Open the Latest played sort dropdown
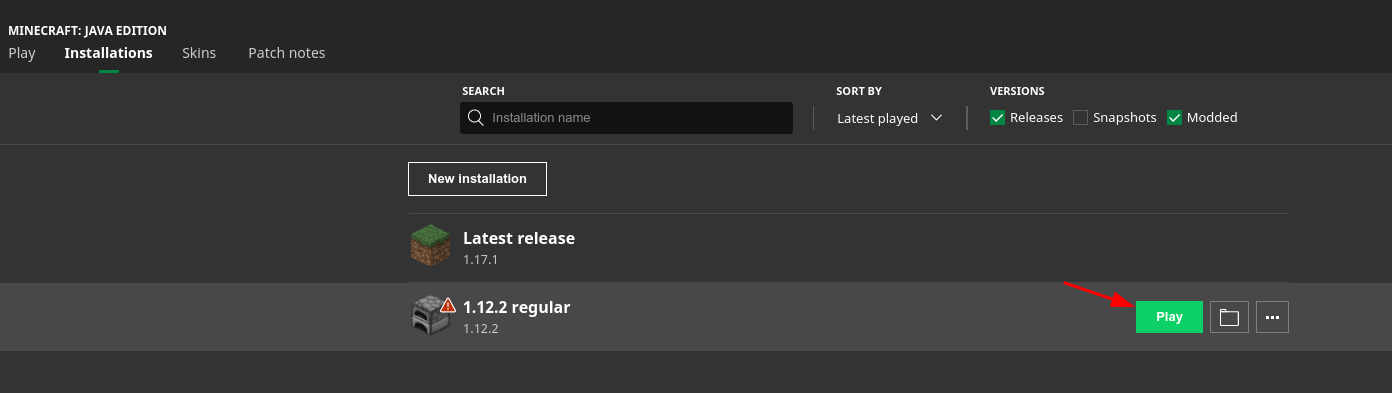 point(889,118)
